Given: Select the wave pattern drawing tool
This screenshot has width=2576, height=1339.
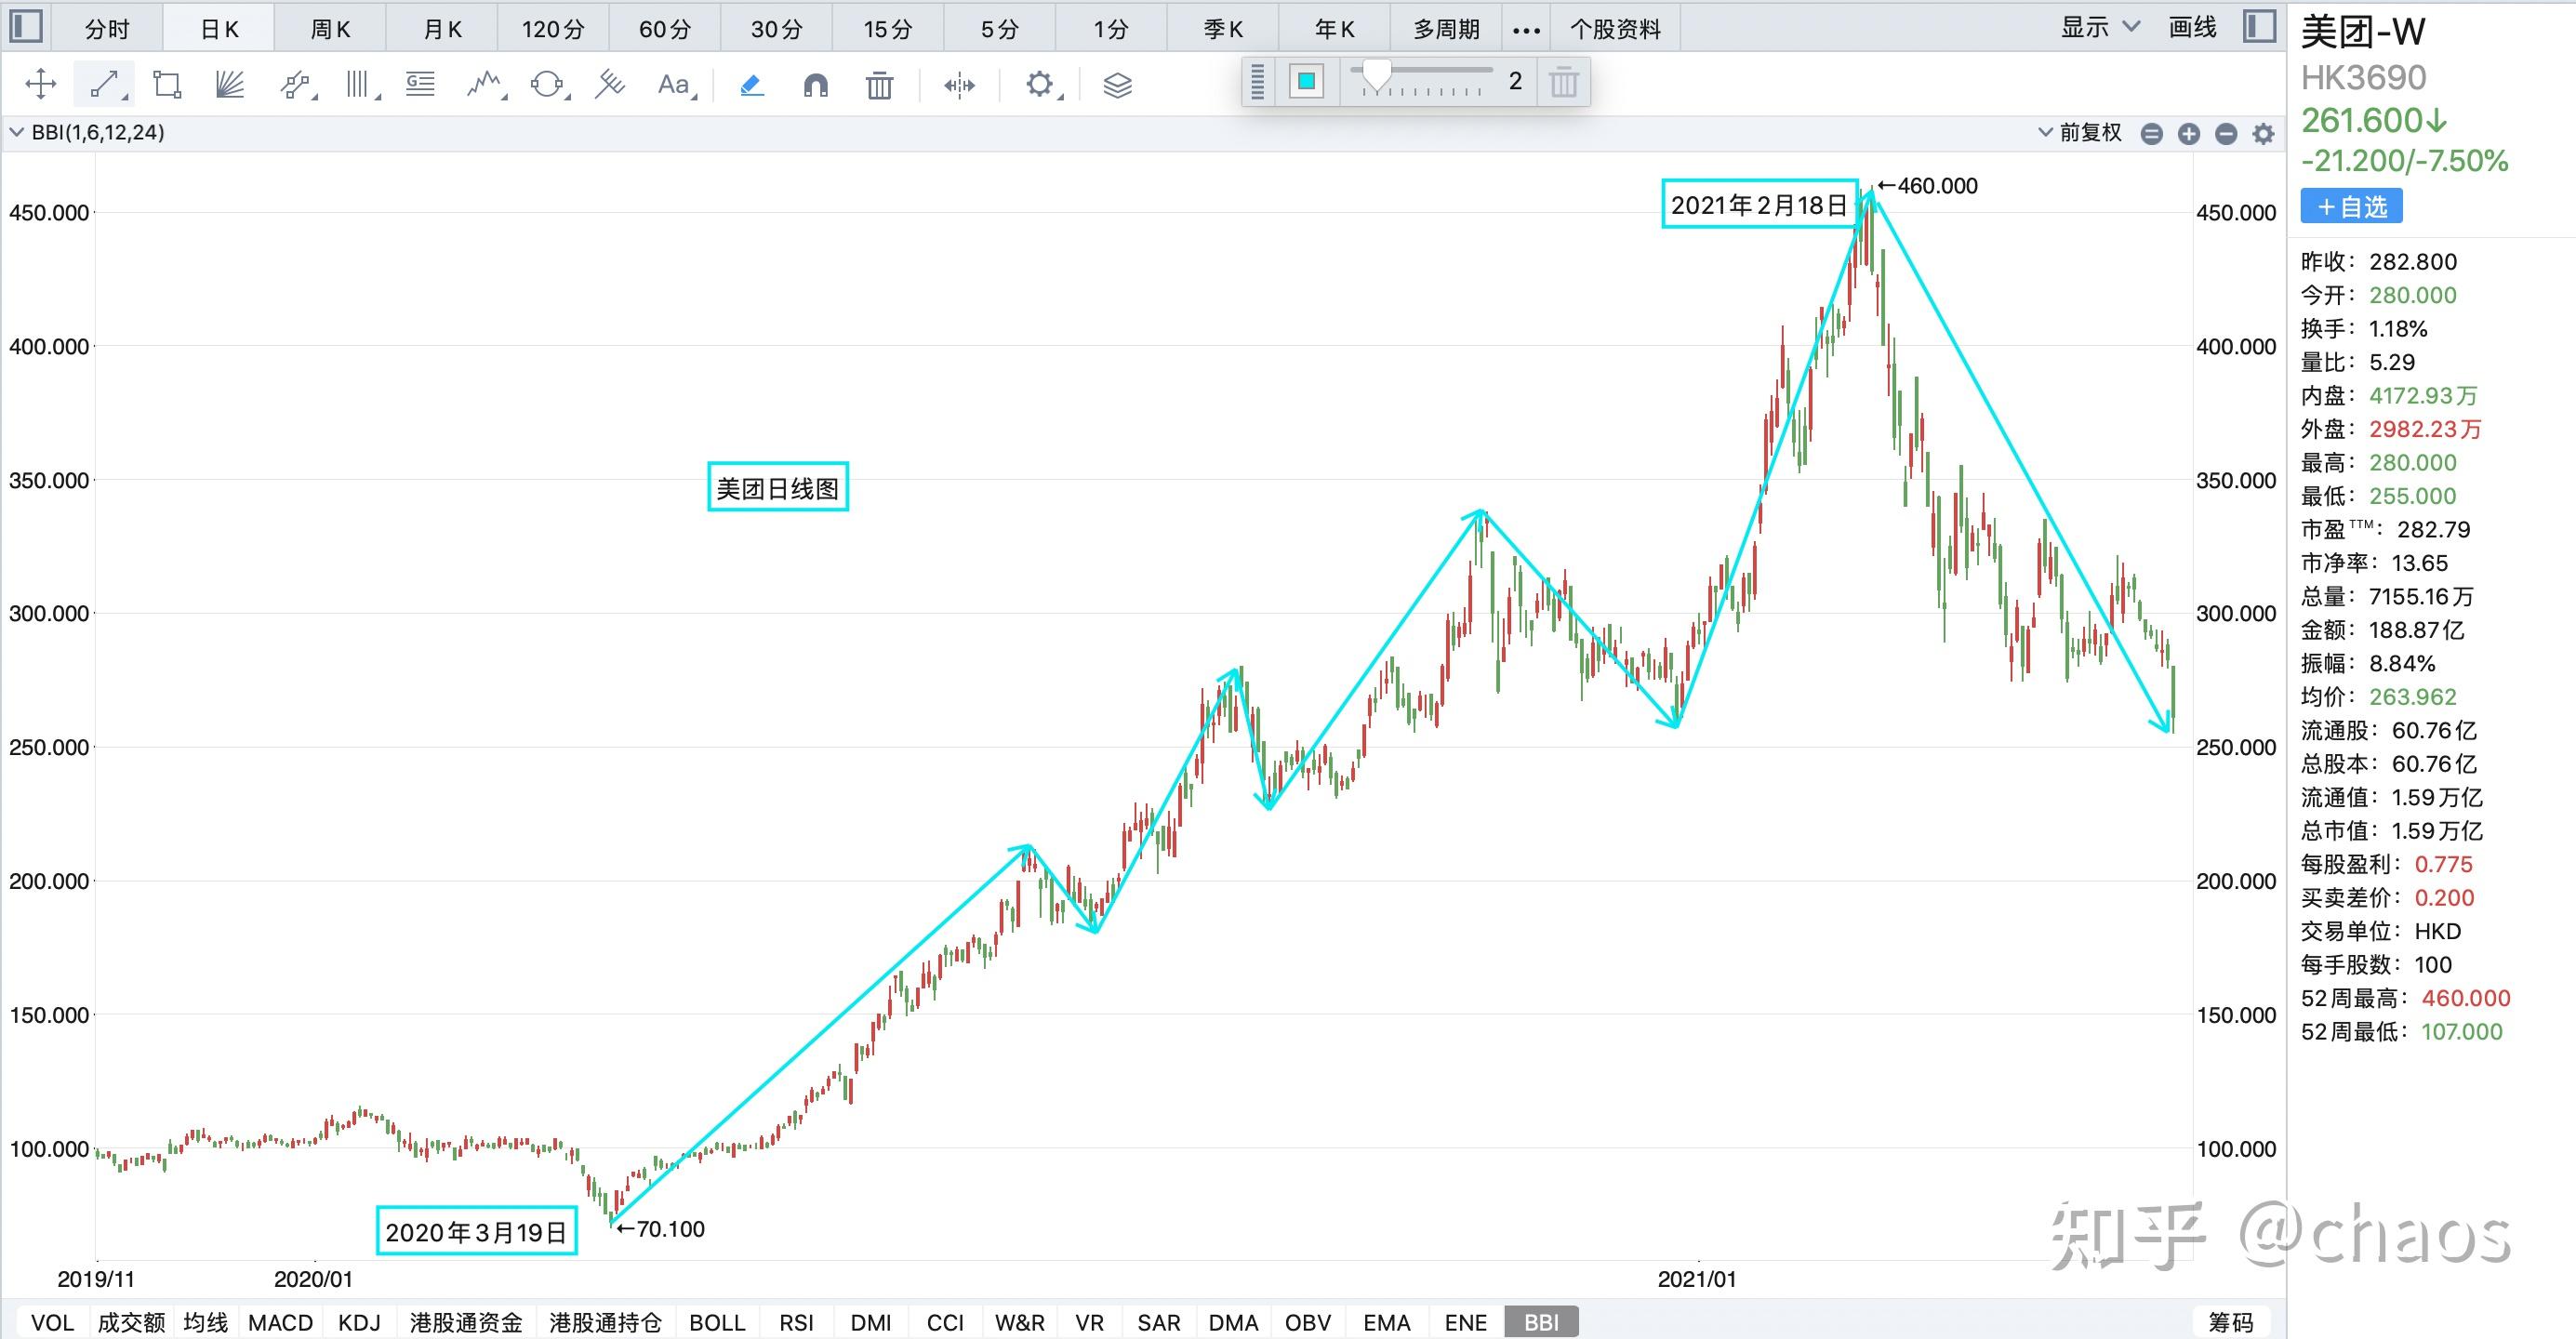Looking at the screenshot, I should tap(485, 84).
